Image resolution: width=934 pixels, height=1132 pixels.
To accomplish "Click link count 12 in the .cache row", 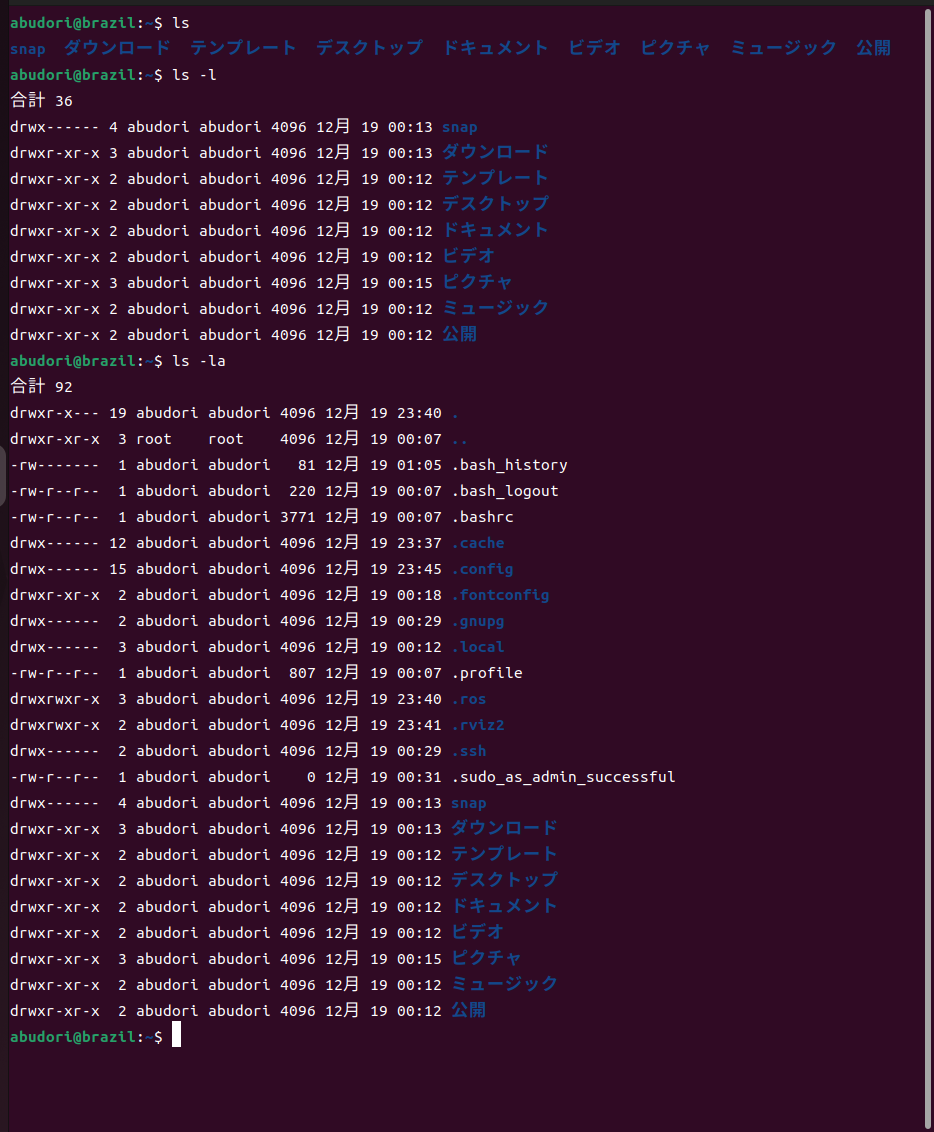I will pos(118,543).
